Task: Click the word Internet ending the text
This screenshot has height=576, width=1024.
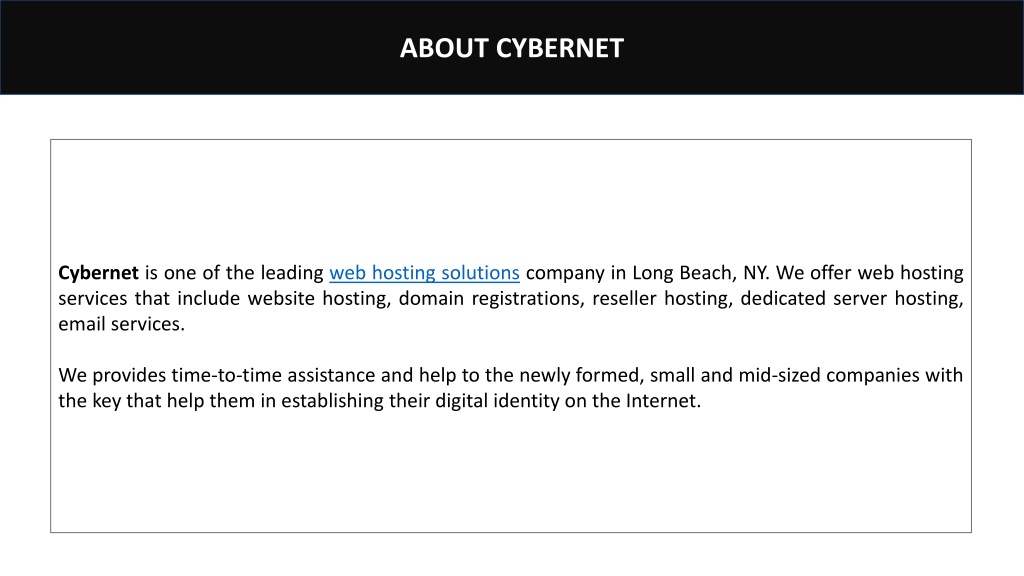Action: coord(663,400)
